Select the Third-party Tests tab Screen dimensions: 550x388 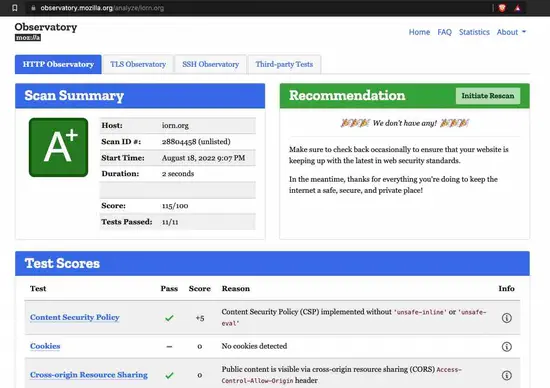[284, 64]
